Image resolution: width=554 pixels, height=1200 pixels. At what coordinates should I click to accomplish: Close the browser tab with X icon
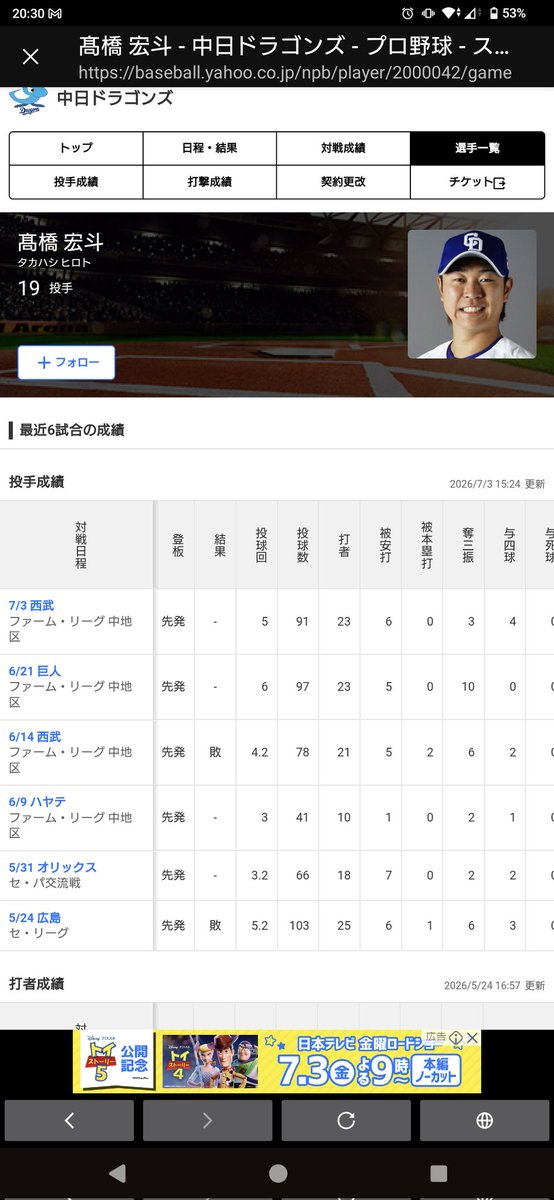pyautogui.click(x=30, y=57)
